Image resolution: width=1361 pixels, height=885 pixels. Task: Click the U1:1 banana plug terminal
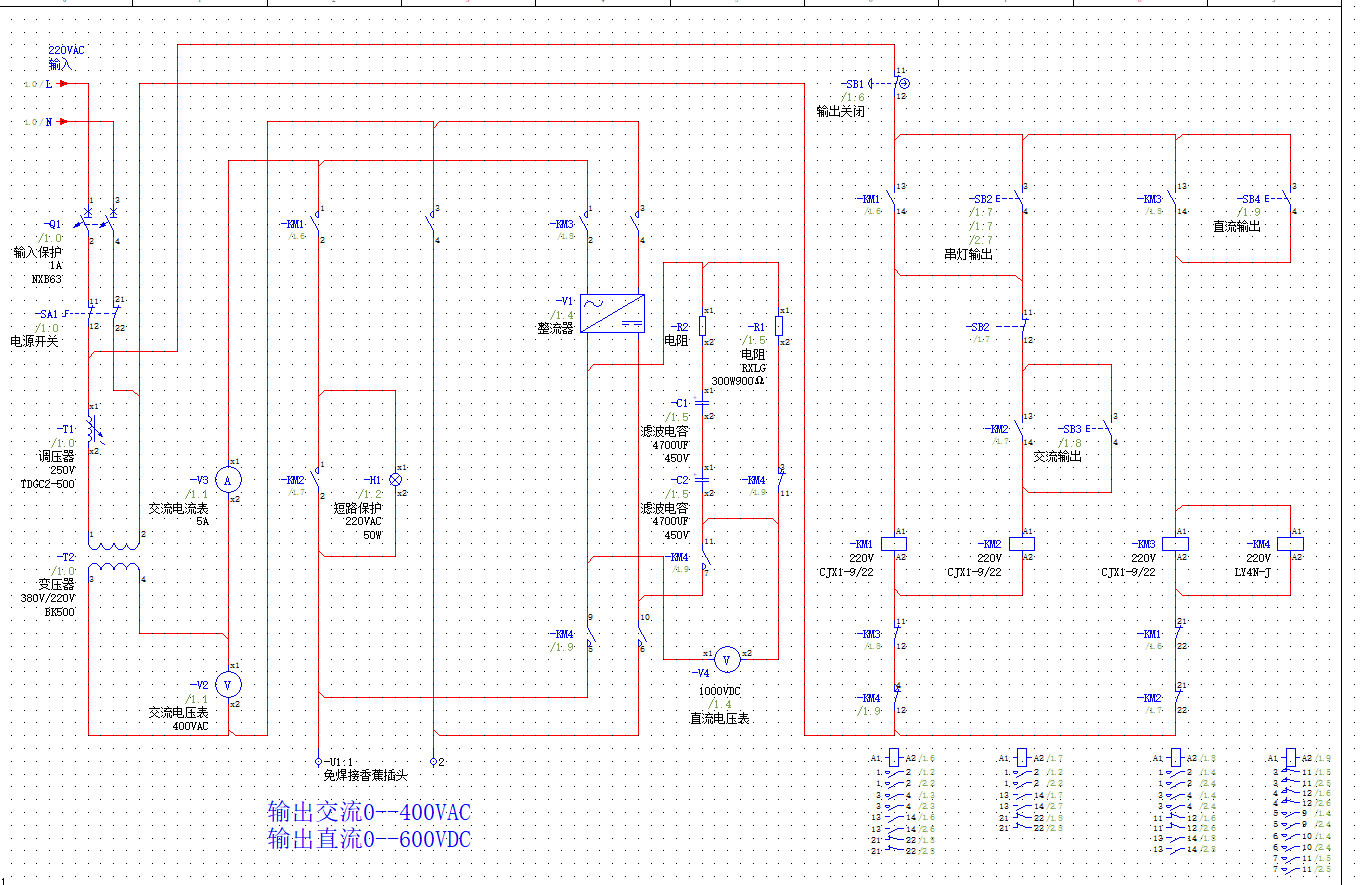[x=319, y=761]
